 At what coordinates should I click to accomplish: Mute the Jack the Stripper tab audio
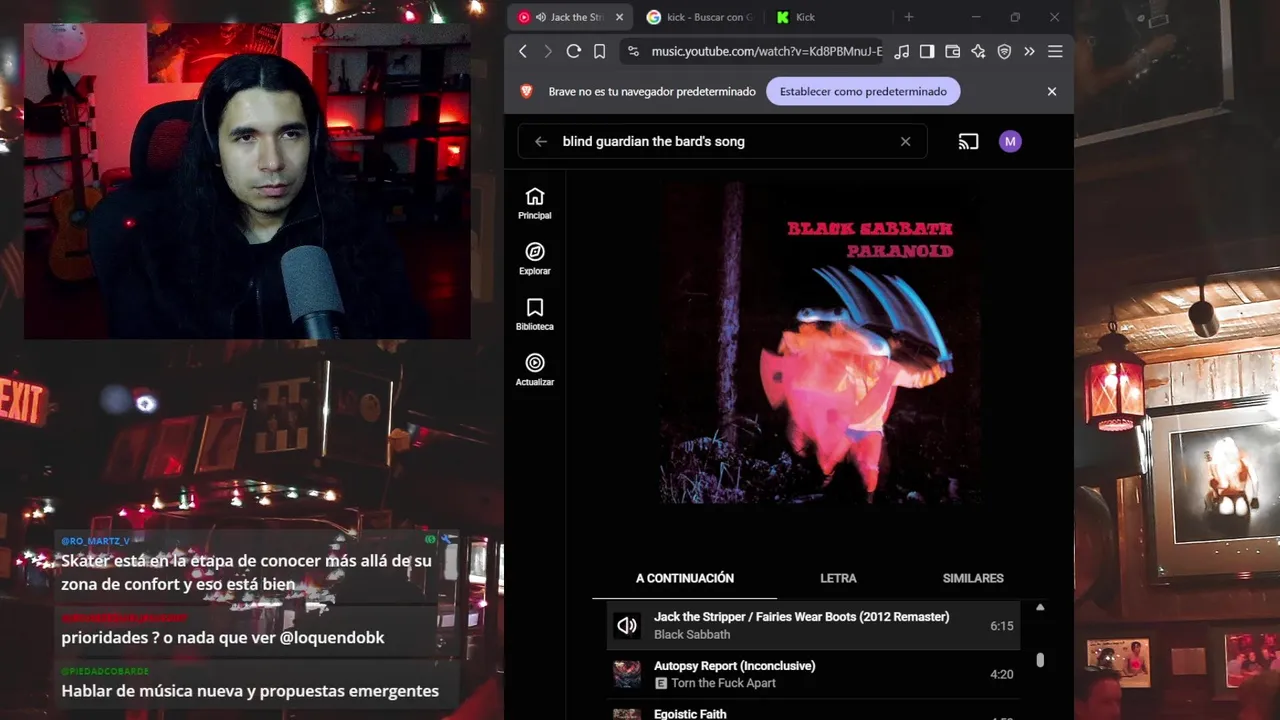[541, 17]
